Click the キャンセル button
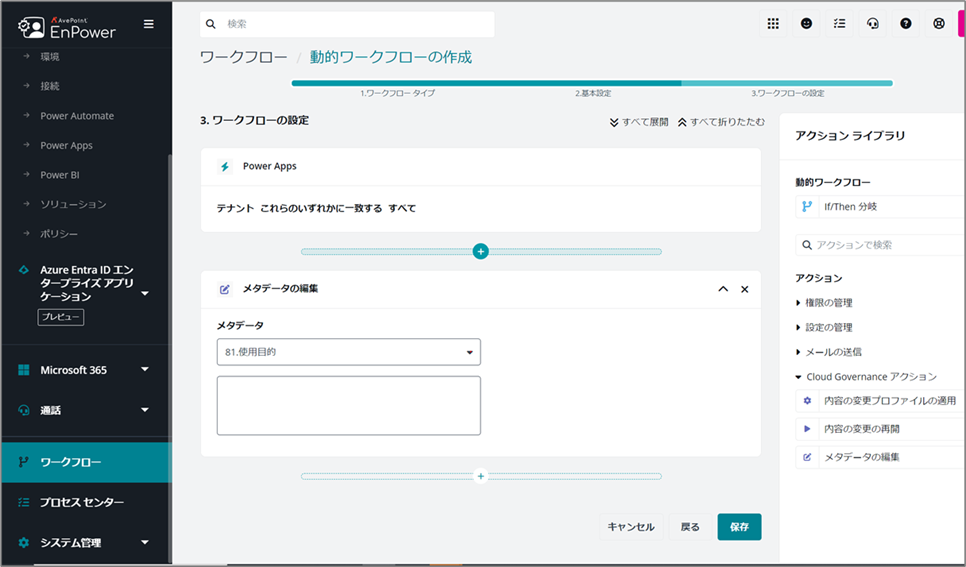This screenshot has width=966, height=567. pos(631,527)
